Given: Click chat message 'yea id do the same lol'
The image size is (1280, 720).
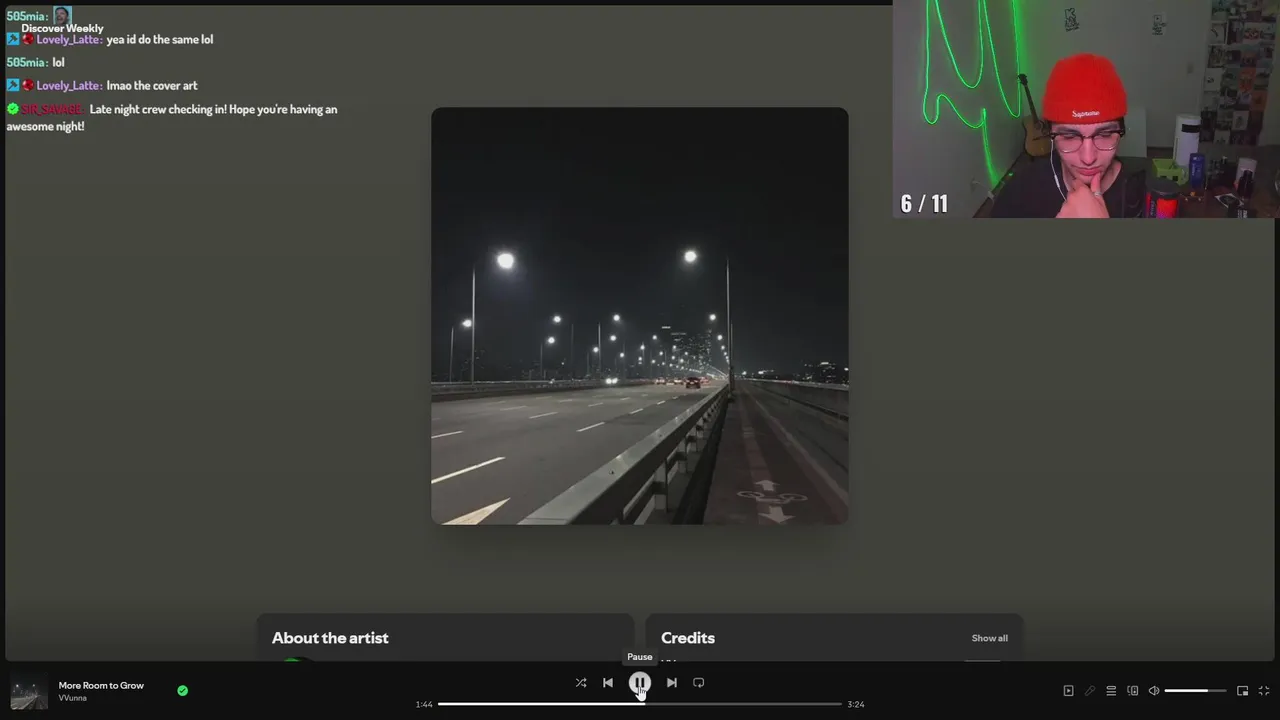Looking at the screenshot, I should pos(160,40).
